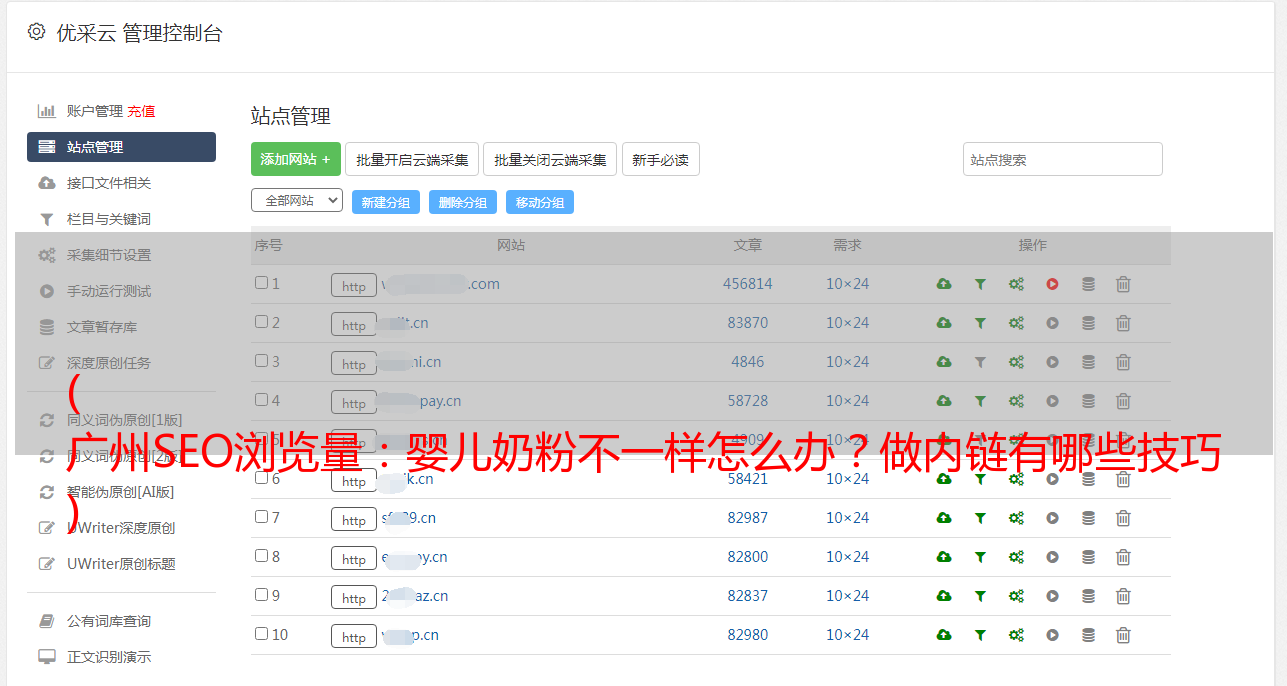This screenshot has width=1287, height=686.
Task: Click trash icon in row 10
Action: [1123, 635]
